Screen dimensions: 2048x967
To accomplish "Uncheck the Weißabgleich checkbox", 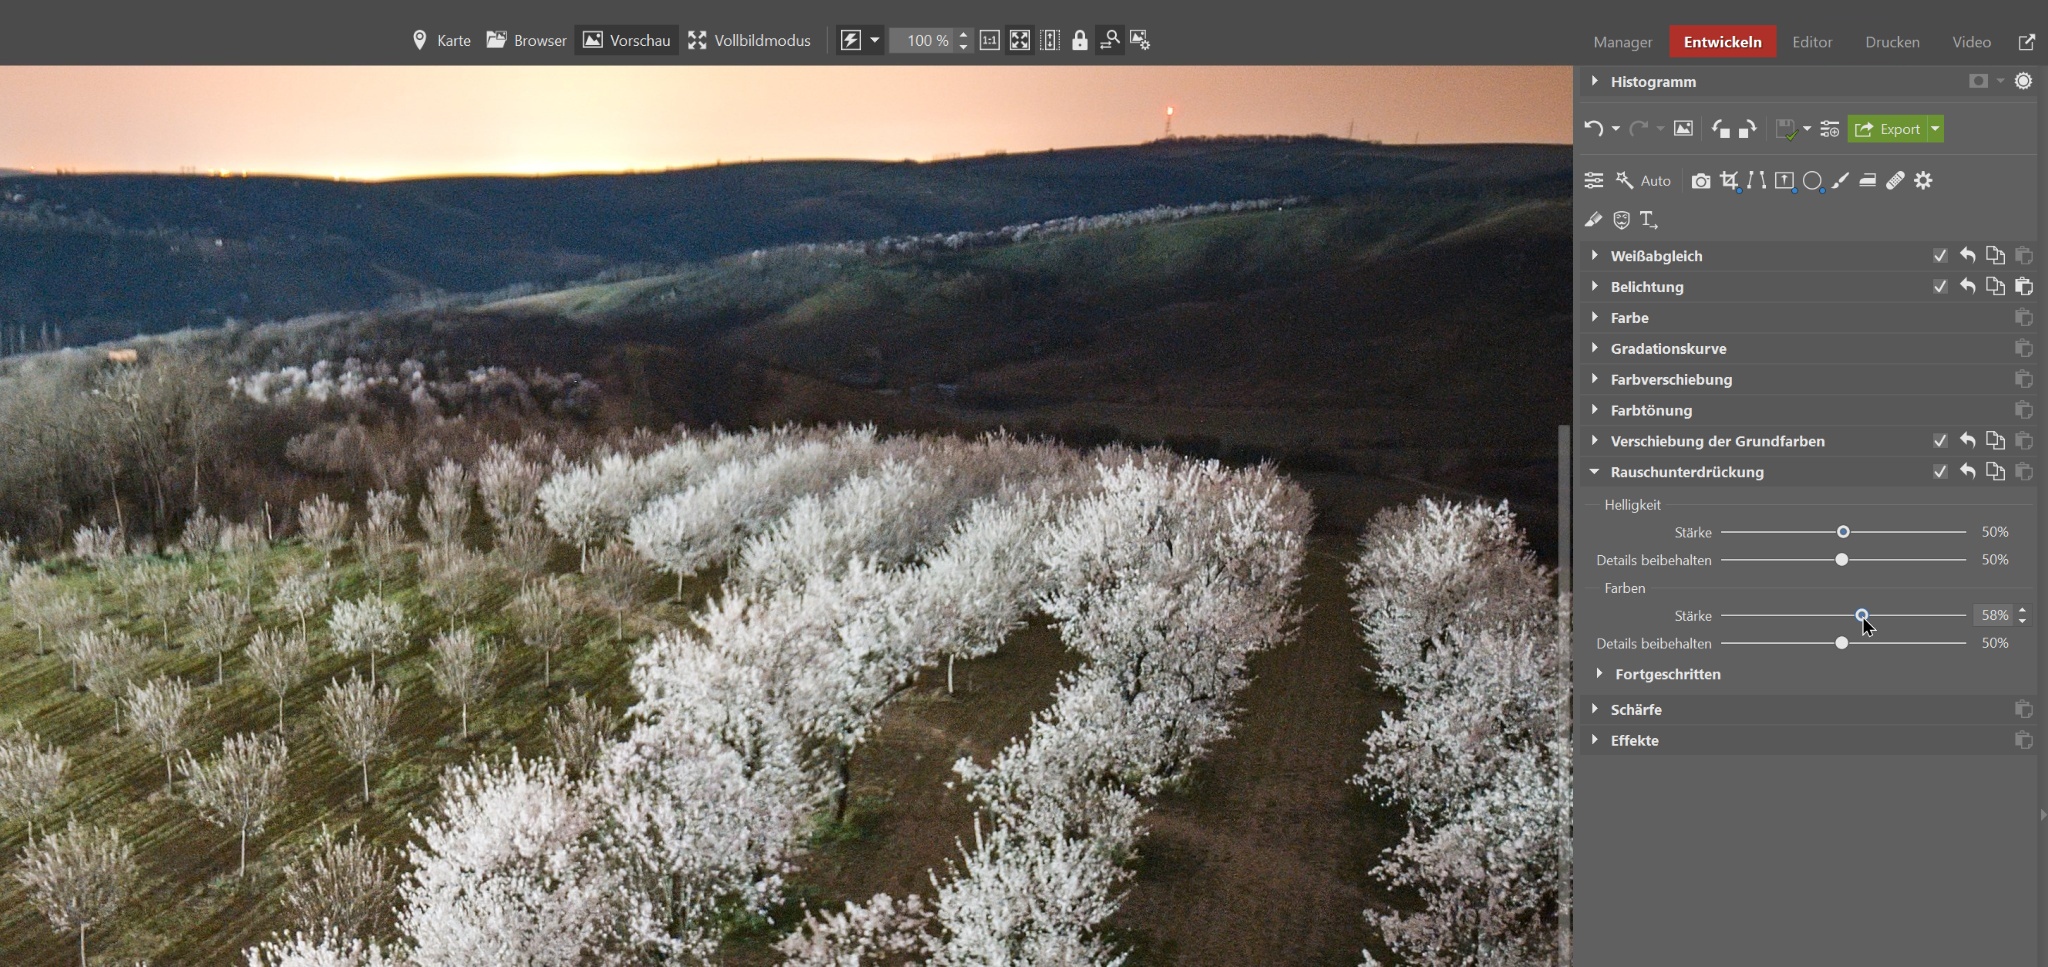I will [1940, 256].
